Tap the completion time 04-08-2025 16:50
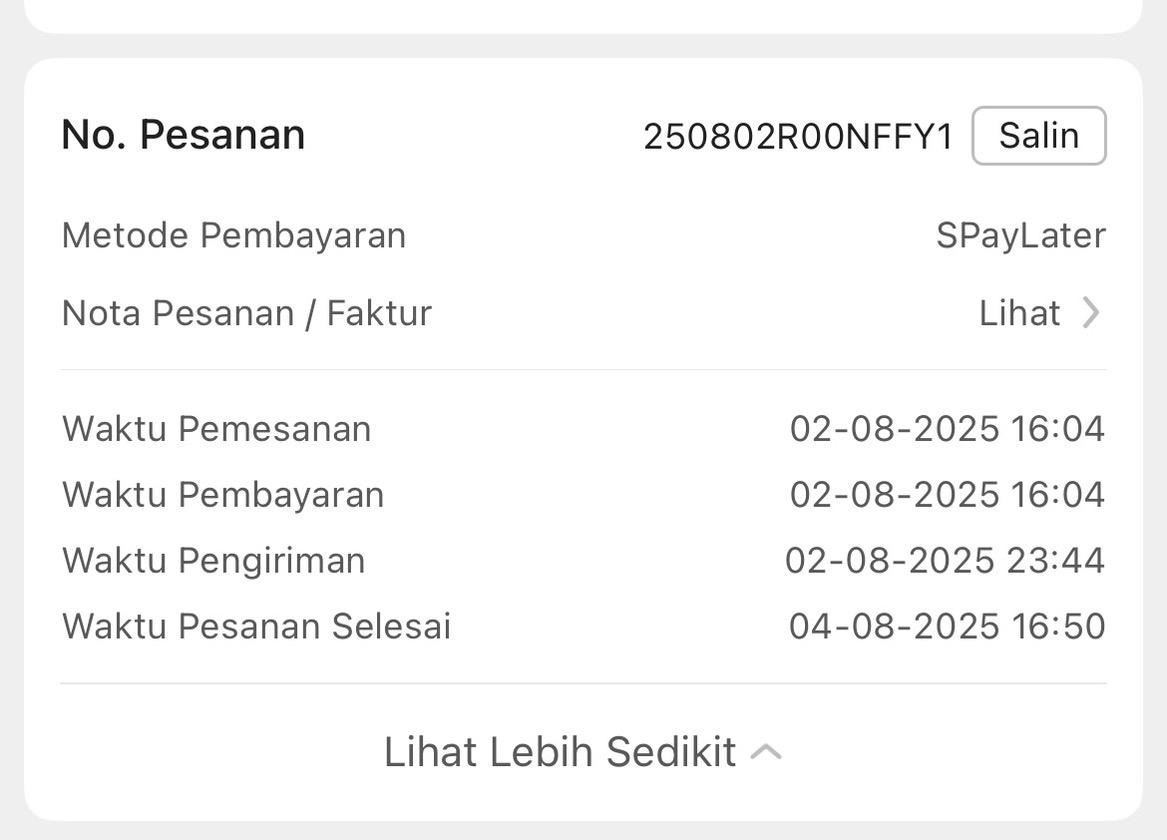The image size is (1167, 840). pos(947,626)
